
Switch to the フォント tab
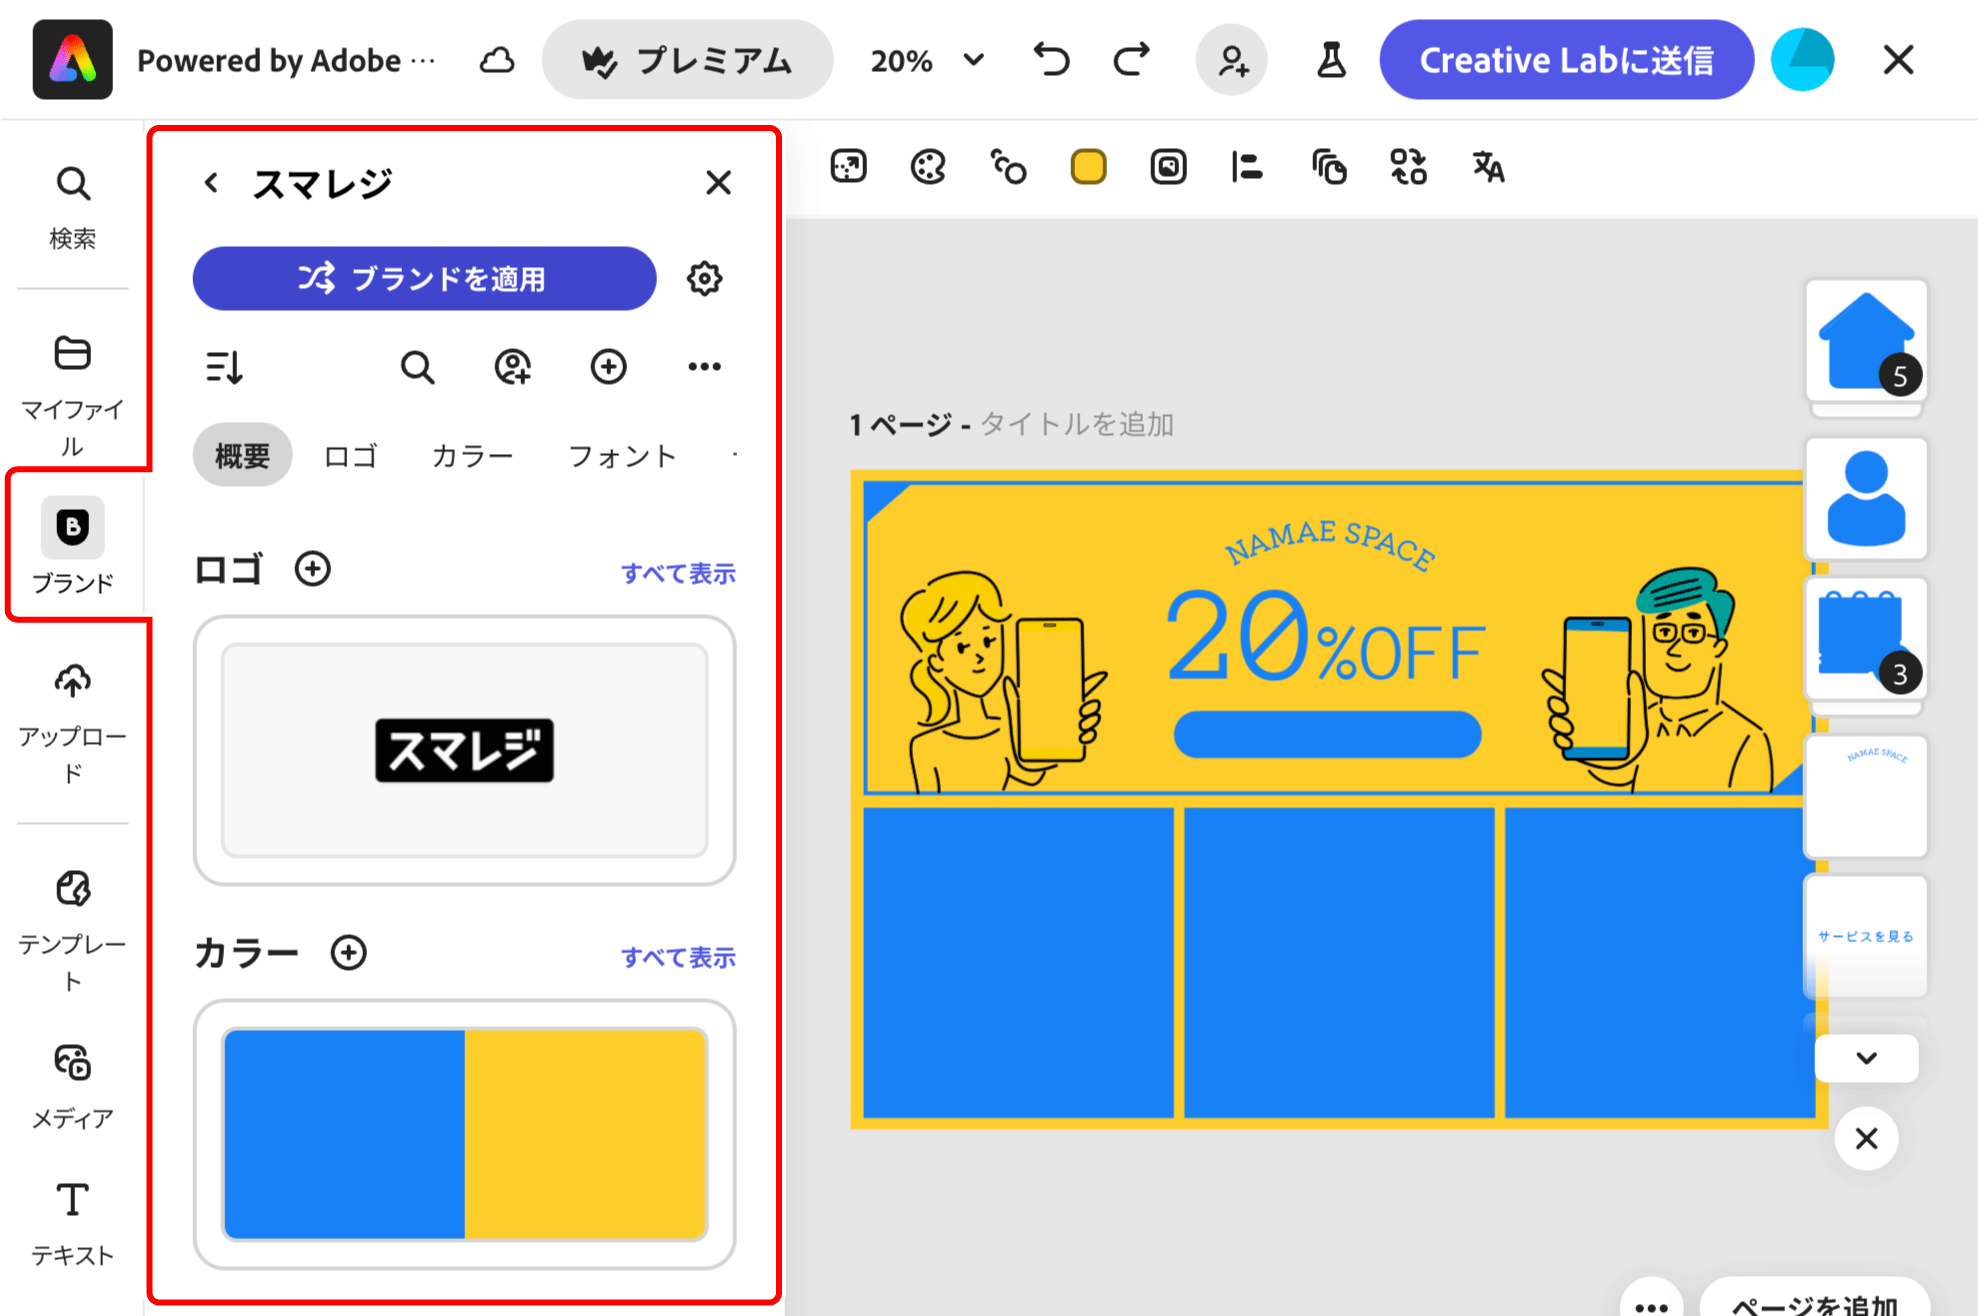622,455
